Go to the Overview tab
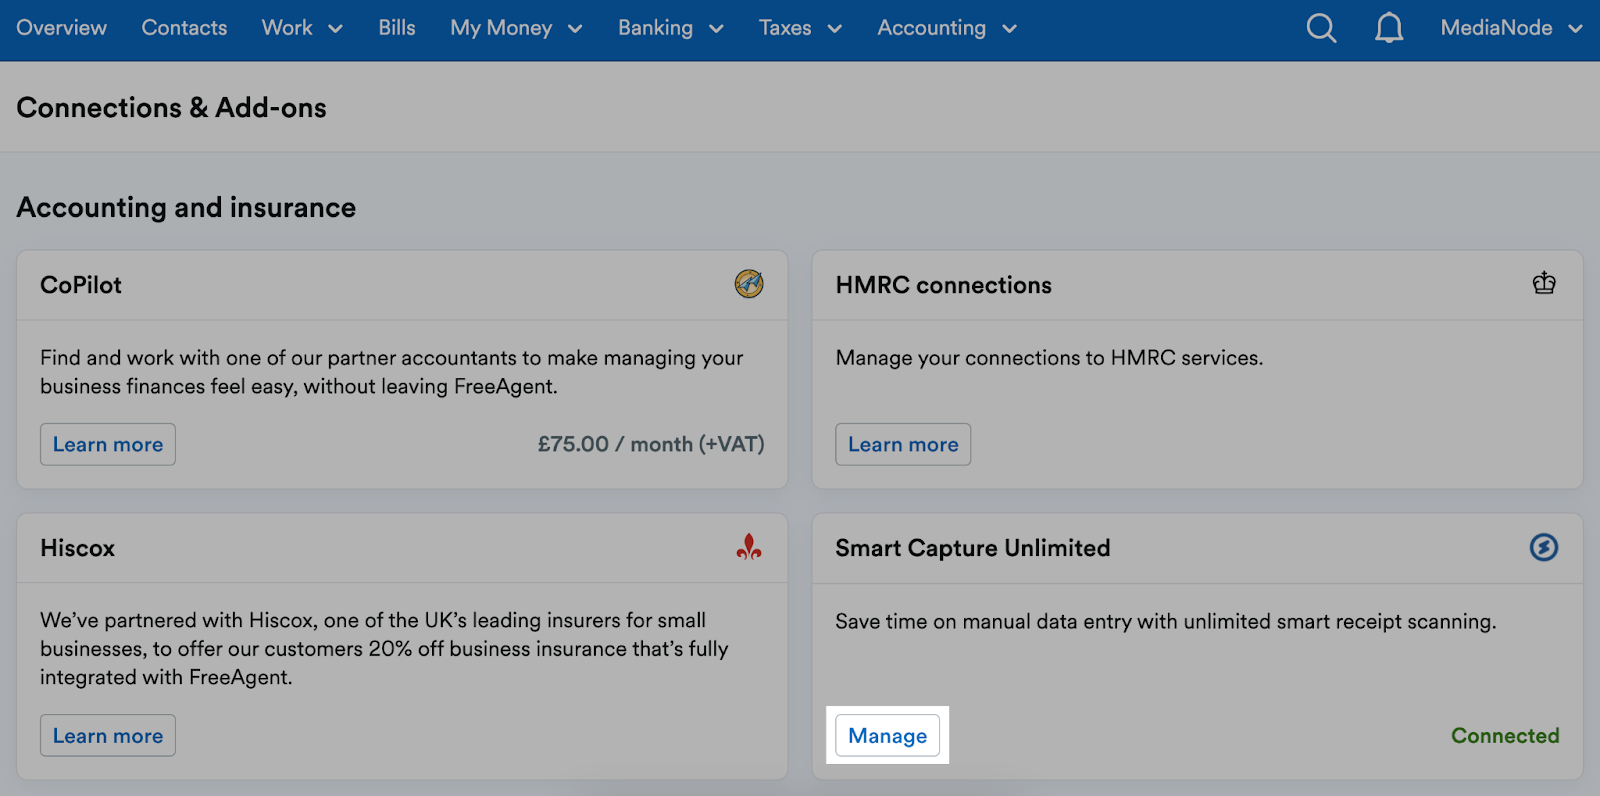Screen dimensions: 1600x796 [x=61, y=28]
